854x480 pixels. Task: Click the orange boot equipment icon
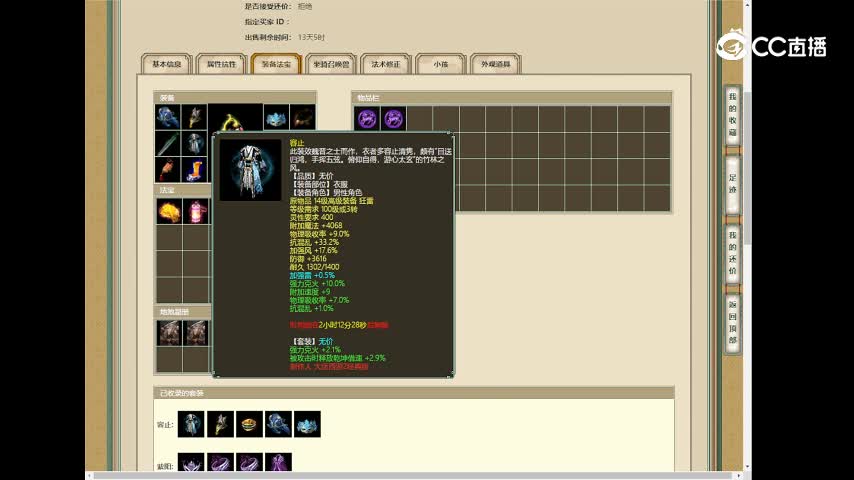coord(194,170)
